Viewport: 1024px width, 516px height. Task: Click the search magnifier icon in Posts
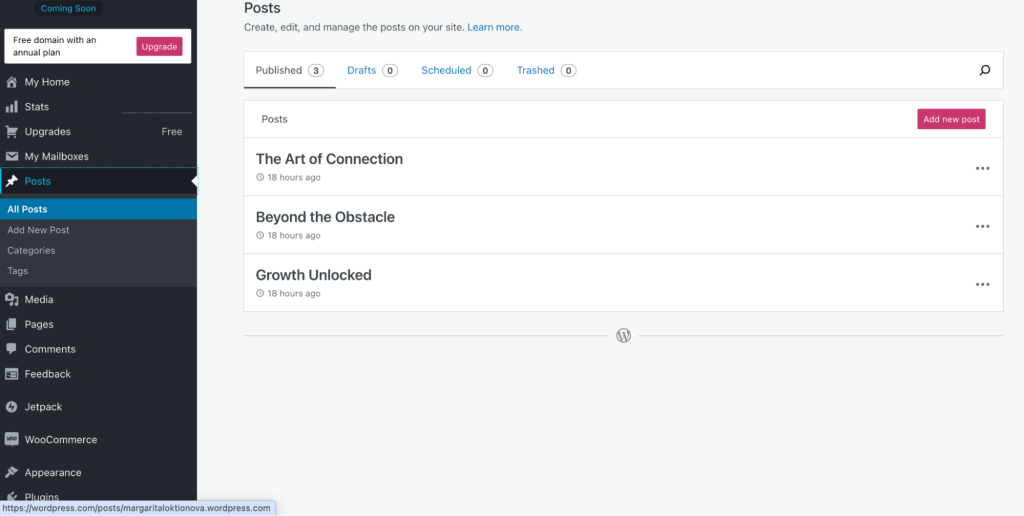(x=985, y=70)
